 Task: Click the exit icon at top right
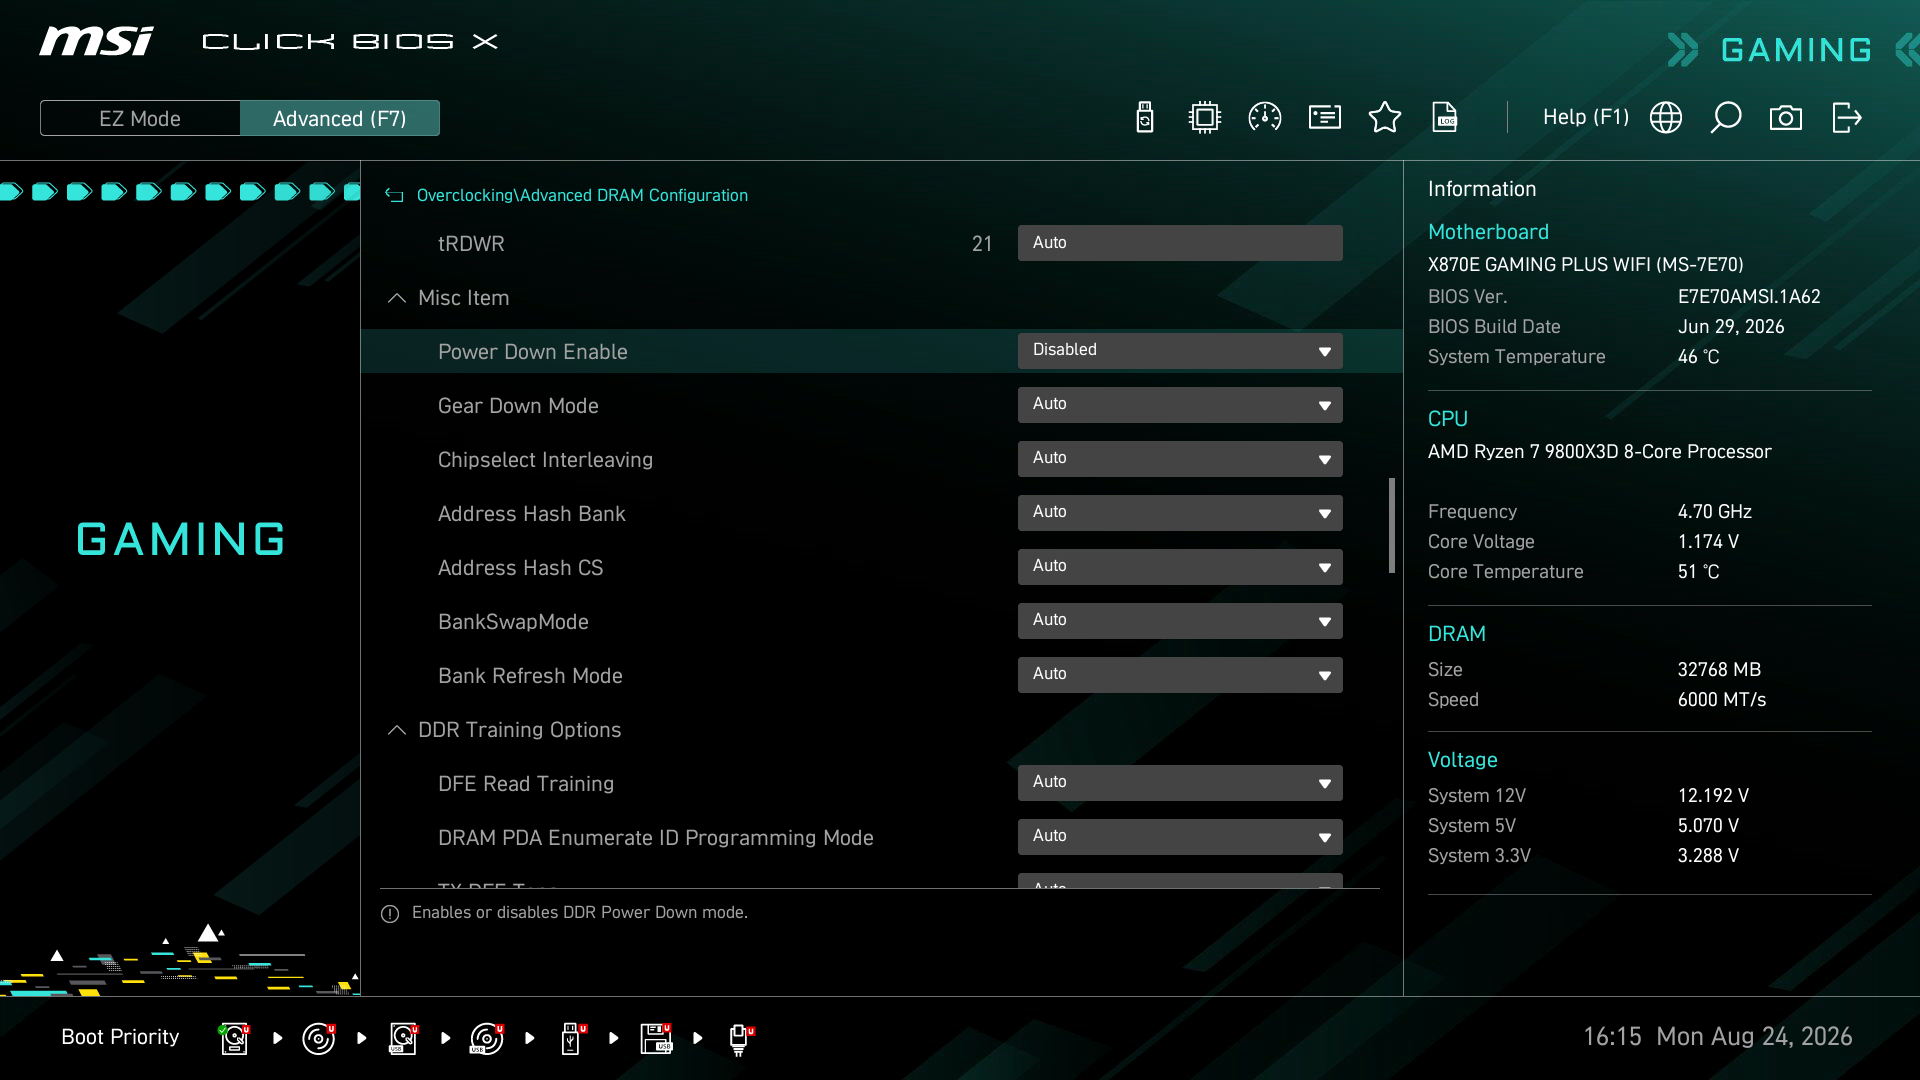coord(1847,118)
